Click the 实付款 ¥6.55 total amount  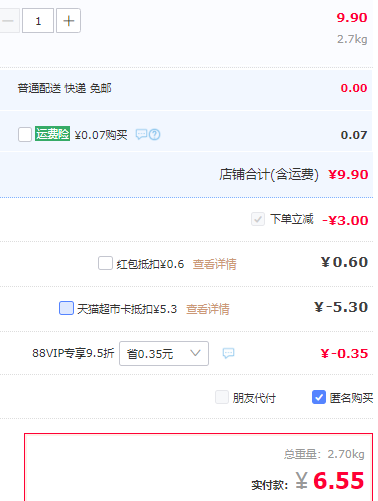pyautogui.click(x=330, y=481)
